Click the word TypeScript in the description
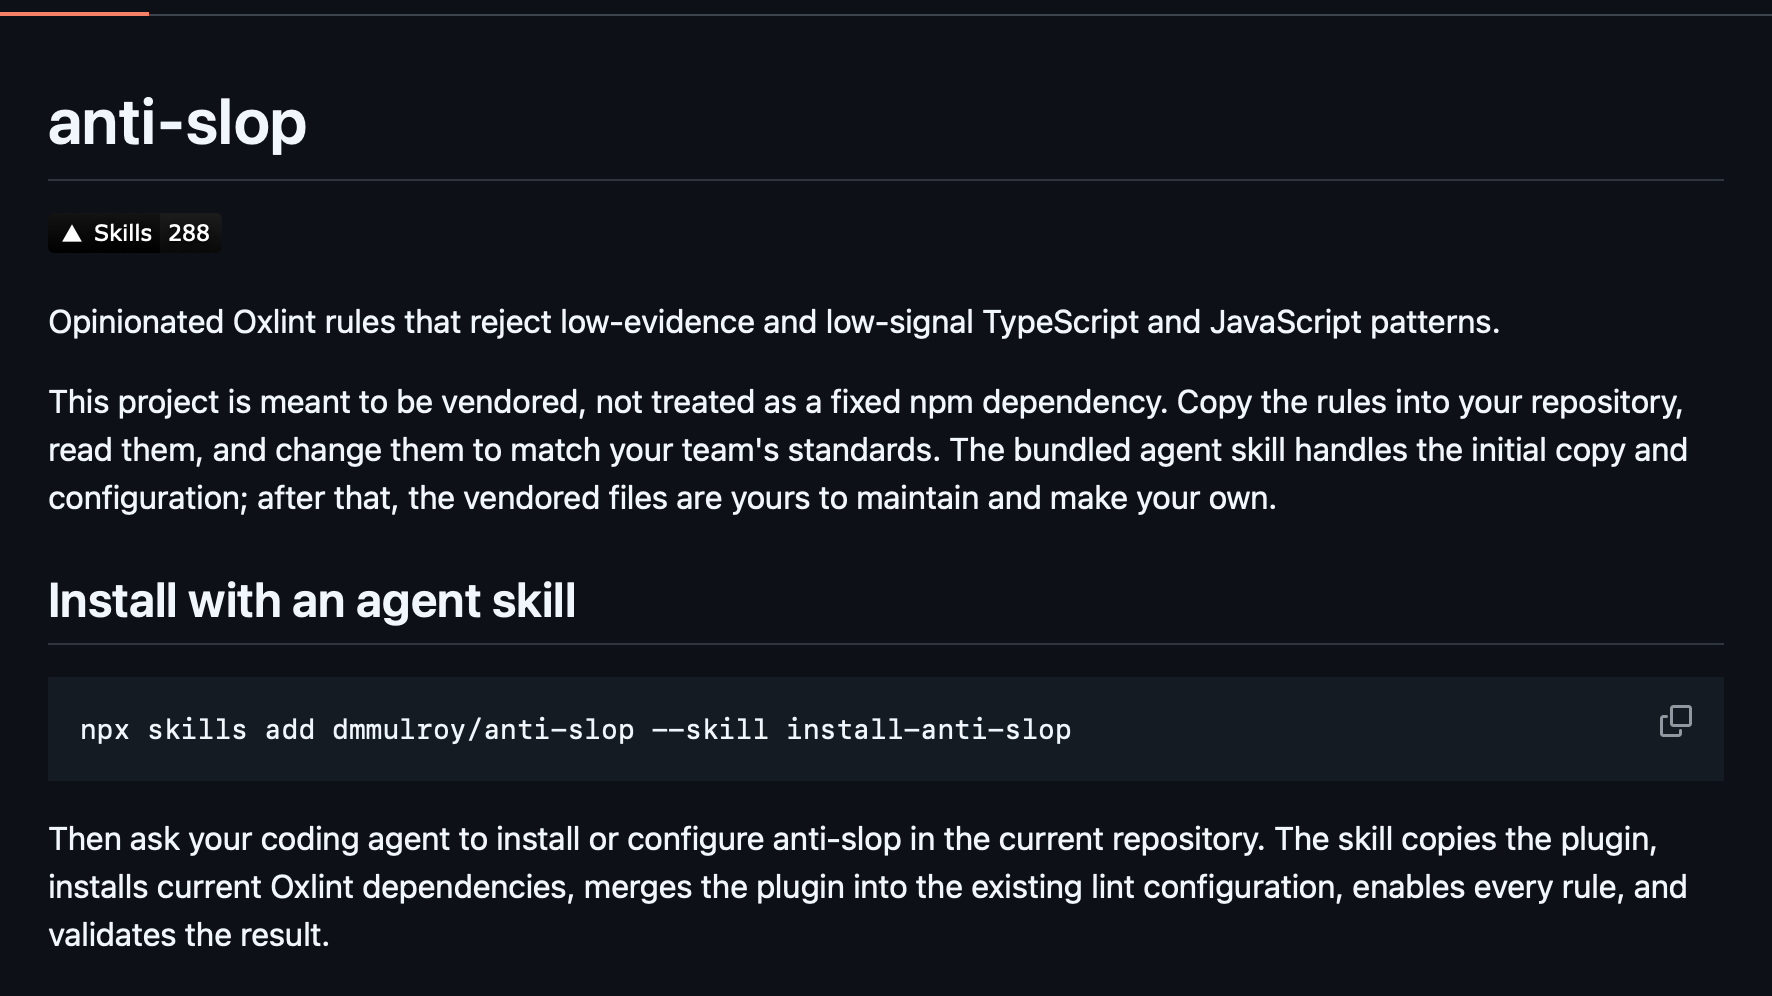Viewport: 1772px width, 996px height. [x=1060, y=322]
